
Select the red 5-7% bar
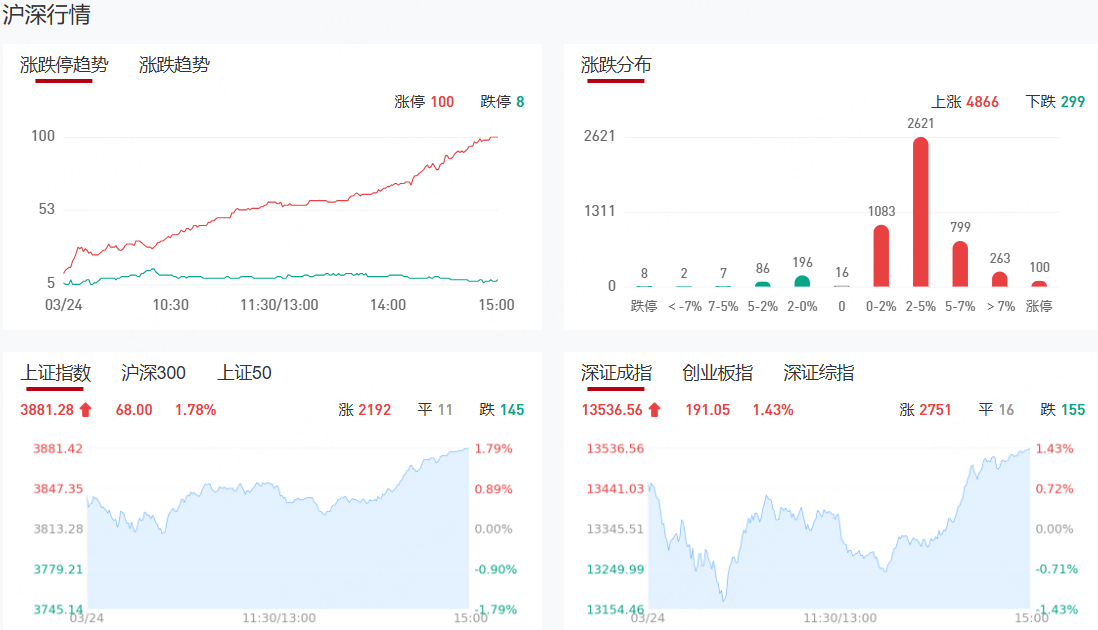pos(960,264)
